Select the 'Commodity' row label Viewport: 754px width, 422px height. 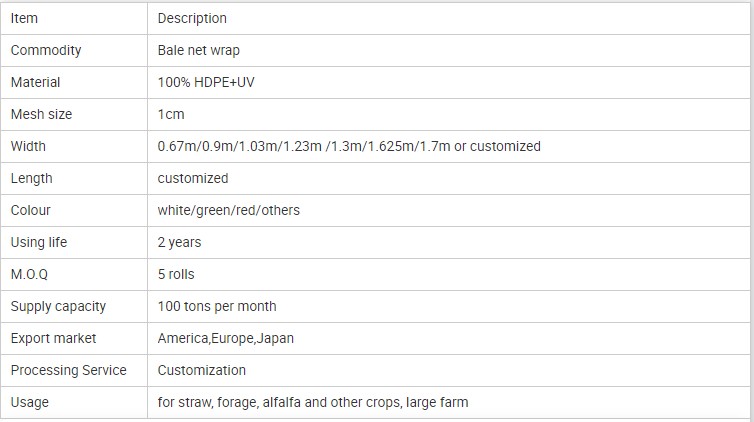pyautogui.click(x=46, y=50)
